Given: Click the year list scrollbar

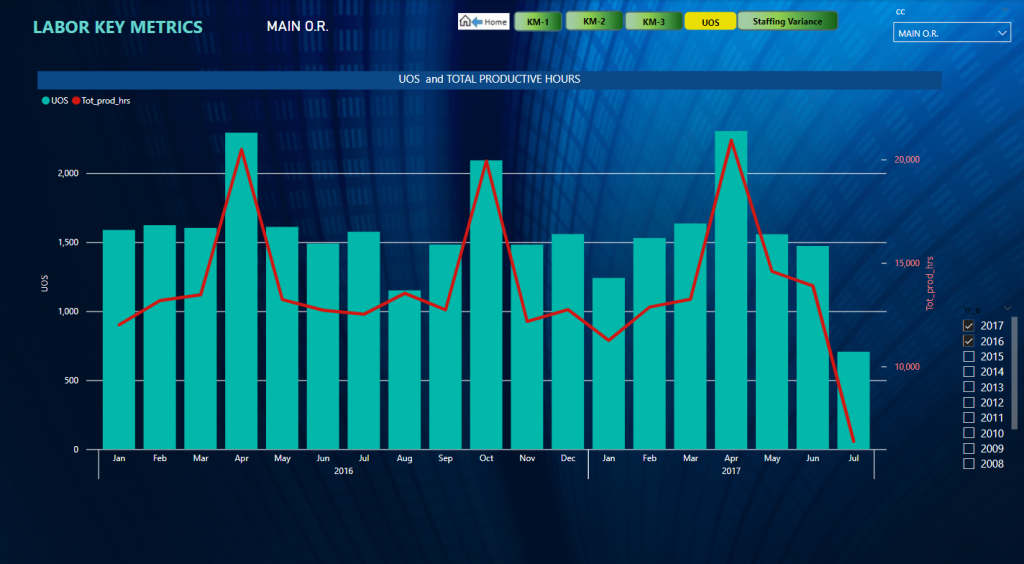Looking at the screenshot, I should 1014,372.
